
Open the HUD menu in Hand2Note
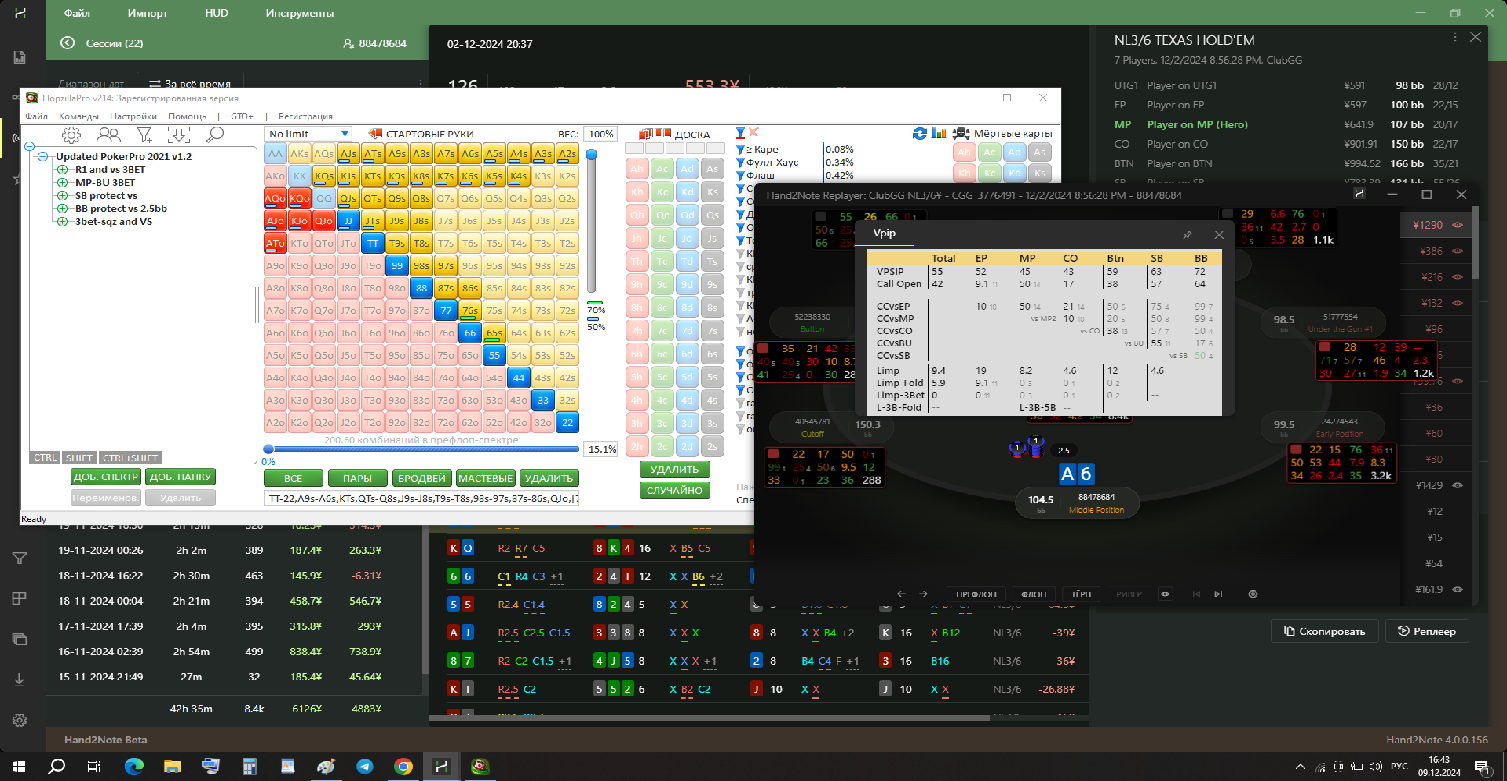click(x=216, y=15)
